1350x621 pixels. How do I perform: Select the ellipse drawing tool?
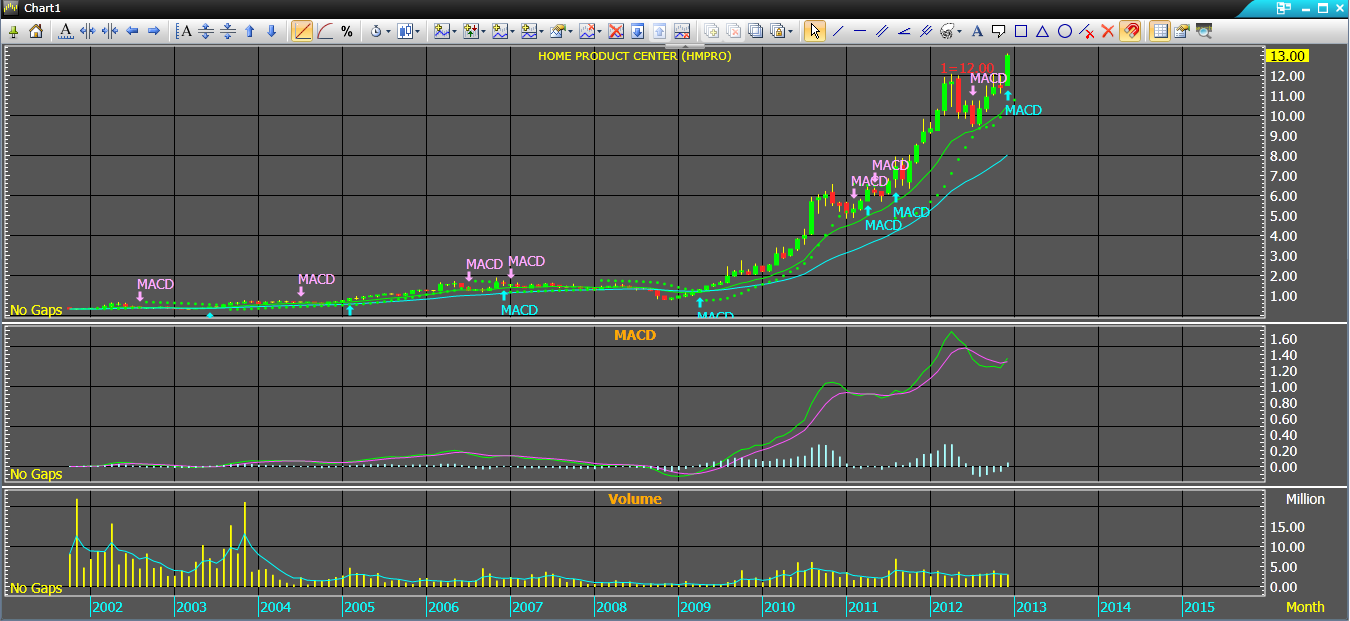point(1065,31)
